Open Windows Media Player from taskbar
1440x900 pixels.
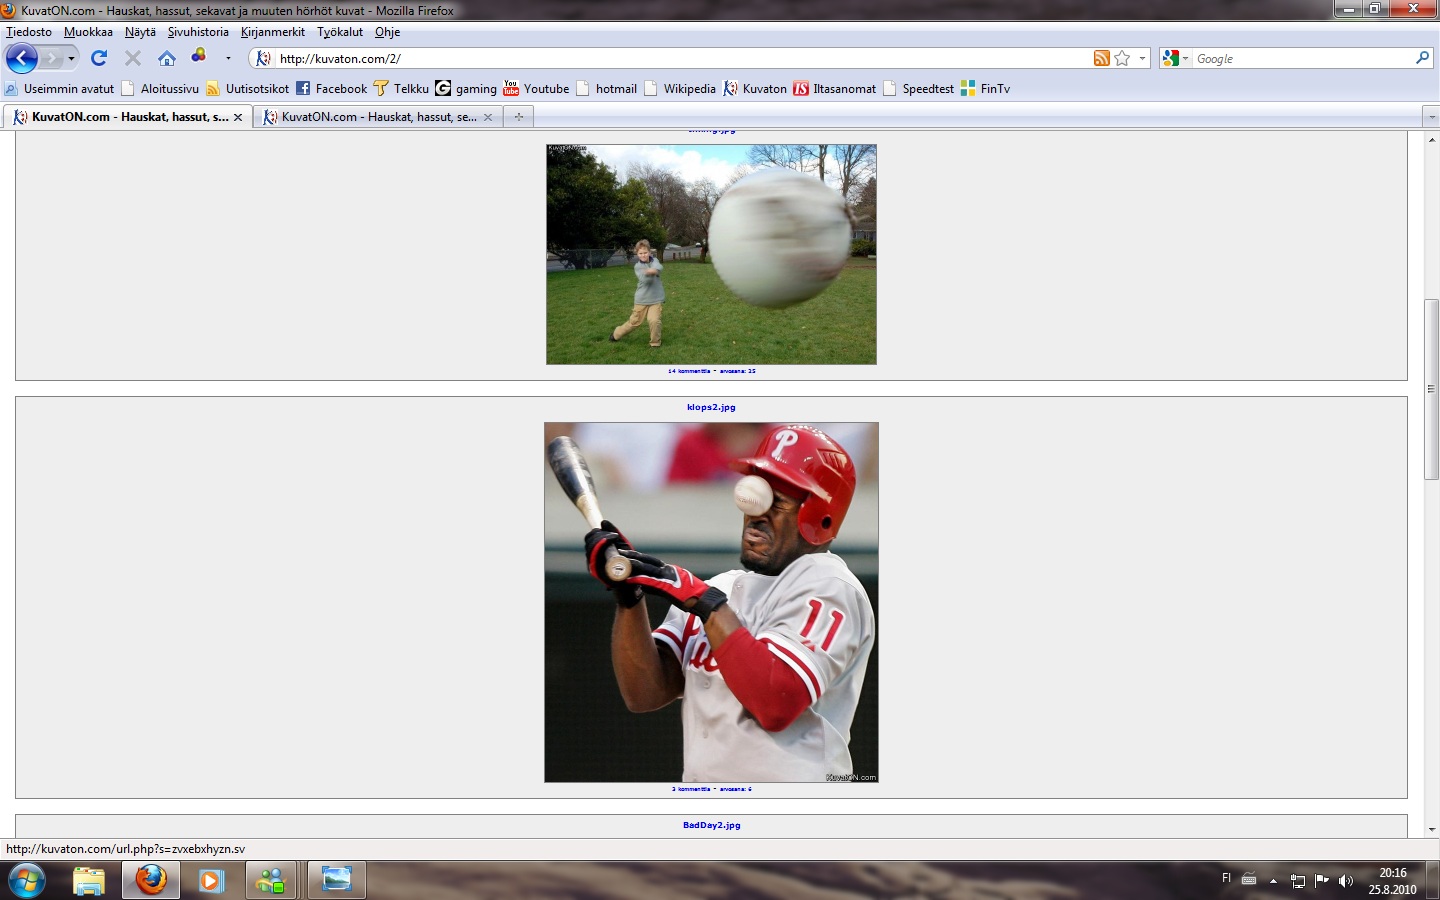[x=211, y=880]
